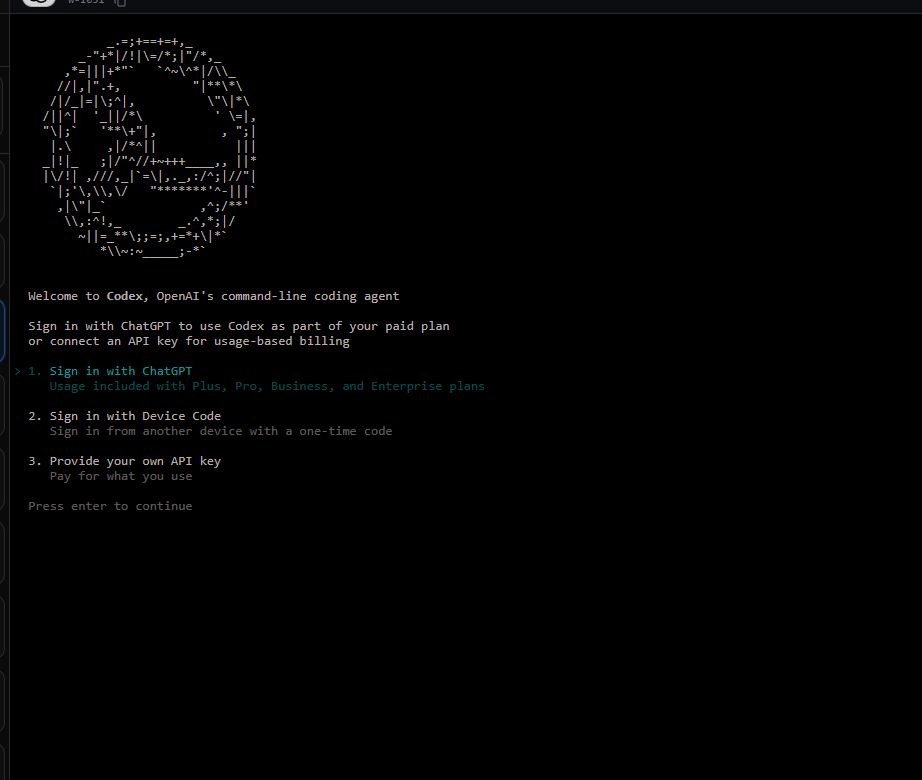Click the 'Press enter to continue' prompt
The height and width of the screenshot is (780, 922).
[110, 506]
